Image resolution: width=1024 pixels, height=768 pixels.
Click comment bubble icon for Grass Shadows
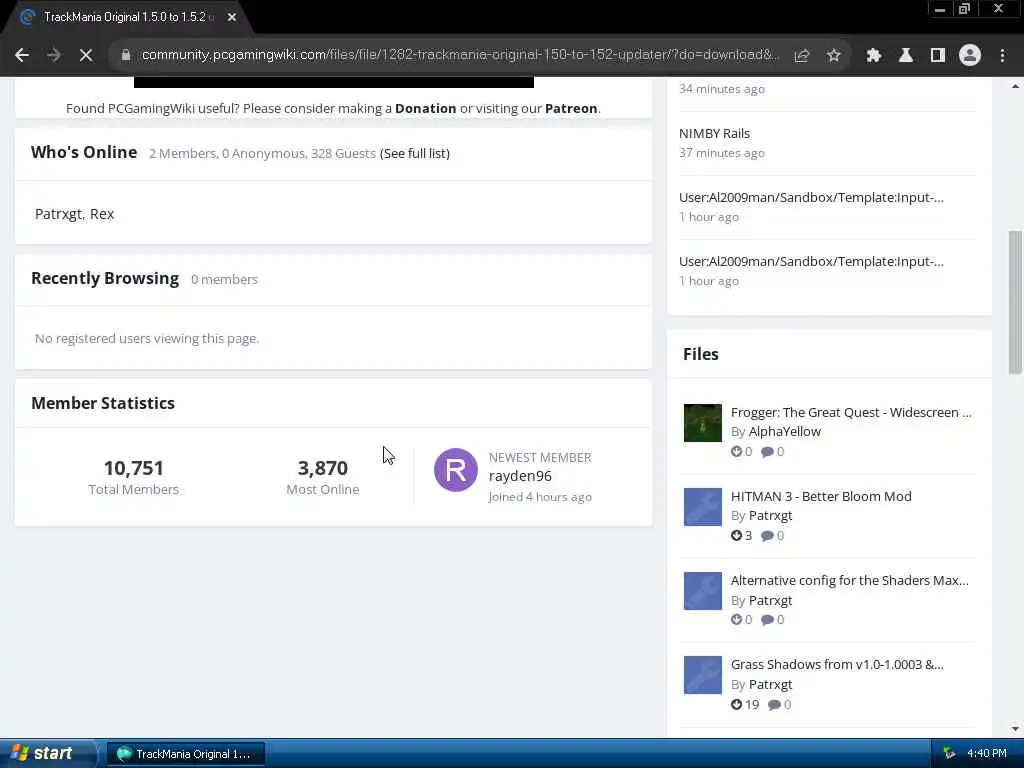(774, 704)
